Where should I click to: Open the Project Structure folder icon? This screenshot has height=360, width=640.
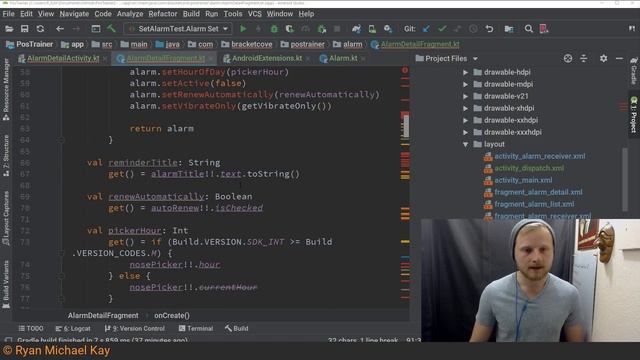509,29
